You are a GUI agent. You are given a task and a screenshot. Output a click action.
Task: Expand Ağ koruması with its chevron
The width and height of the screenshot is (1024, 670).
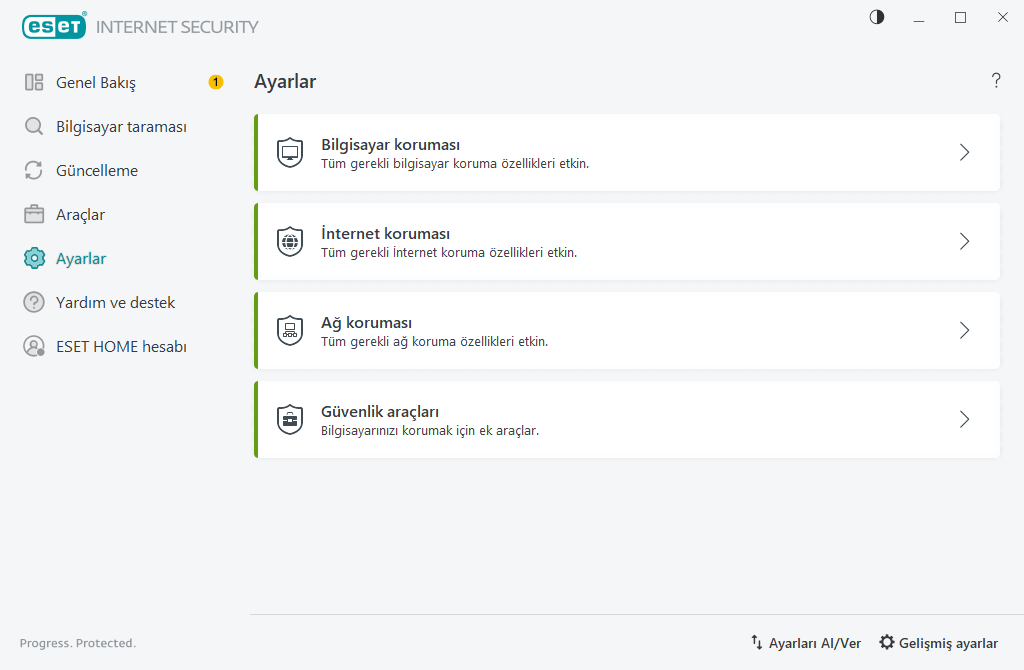click(x=965, y=330)
